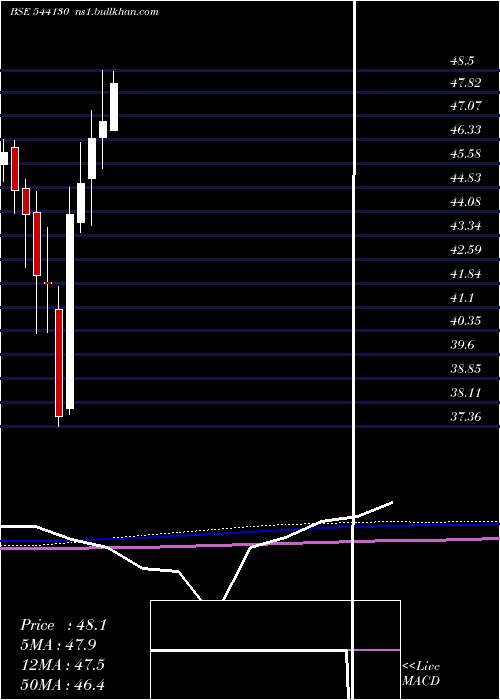Click the 50MA : 46.4 readout
Screen dimensions: 500x700
click(x=62, y=684)
